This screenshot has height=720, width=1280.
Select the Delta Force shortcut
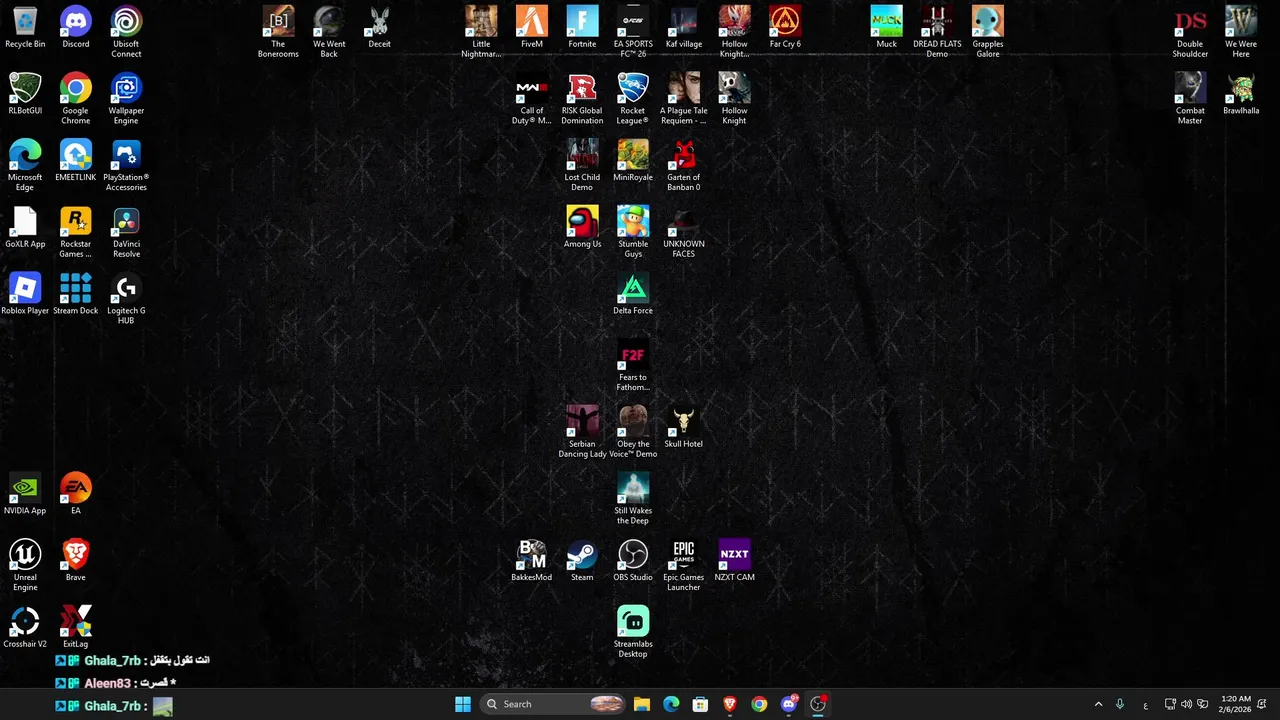(x=633, y=295)
